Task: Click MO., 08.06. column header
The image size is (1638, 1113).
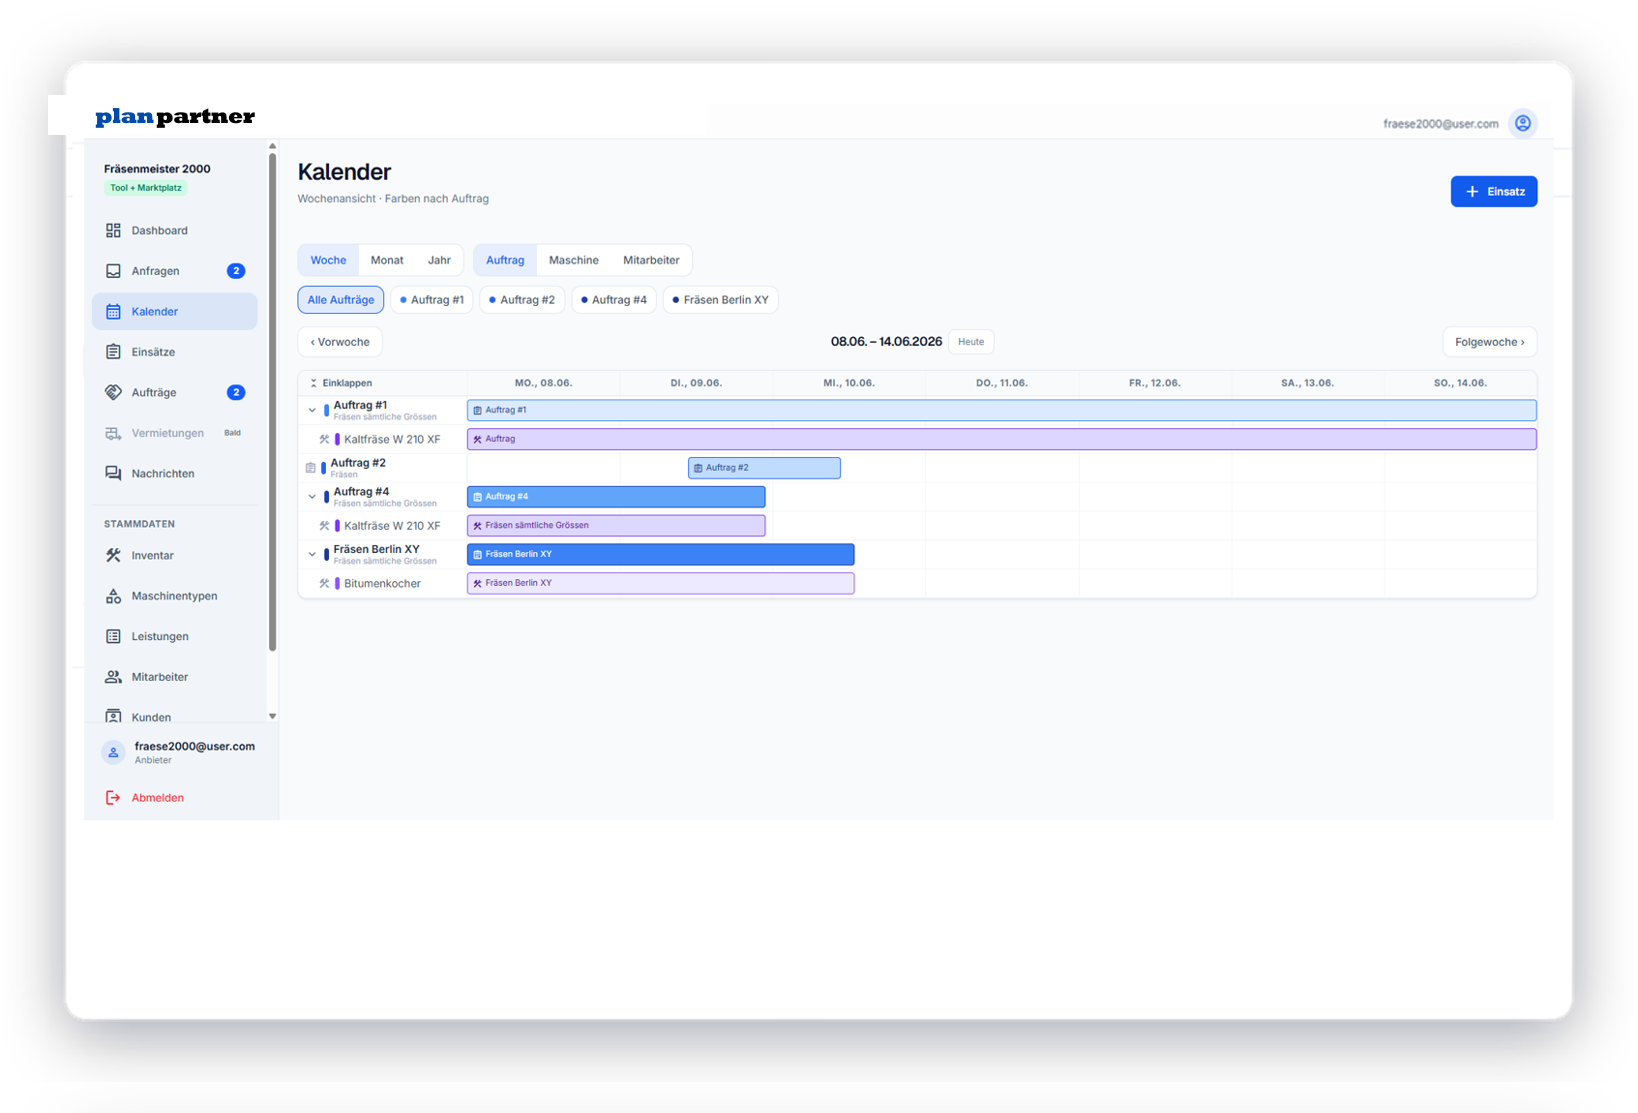Action: click(x=543, y=383)
